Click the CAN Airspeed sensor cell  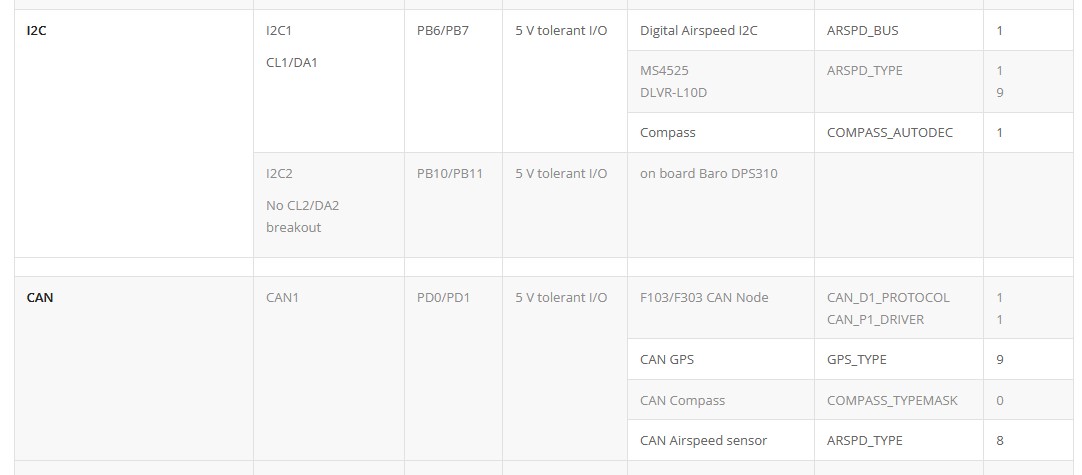(x=703, y=440)
